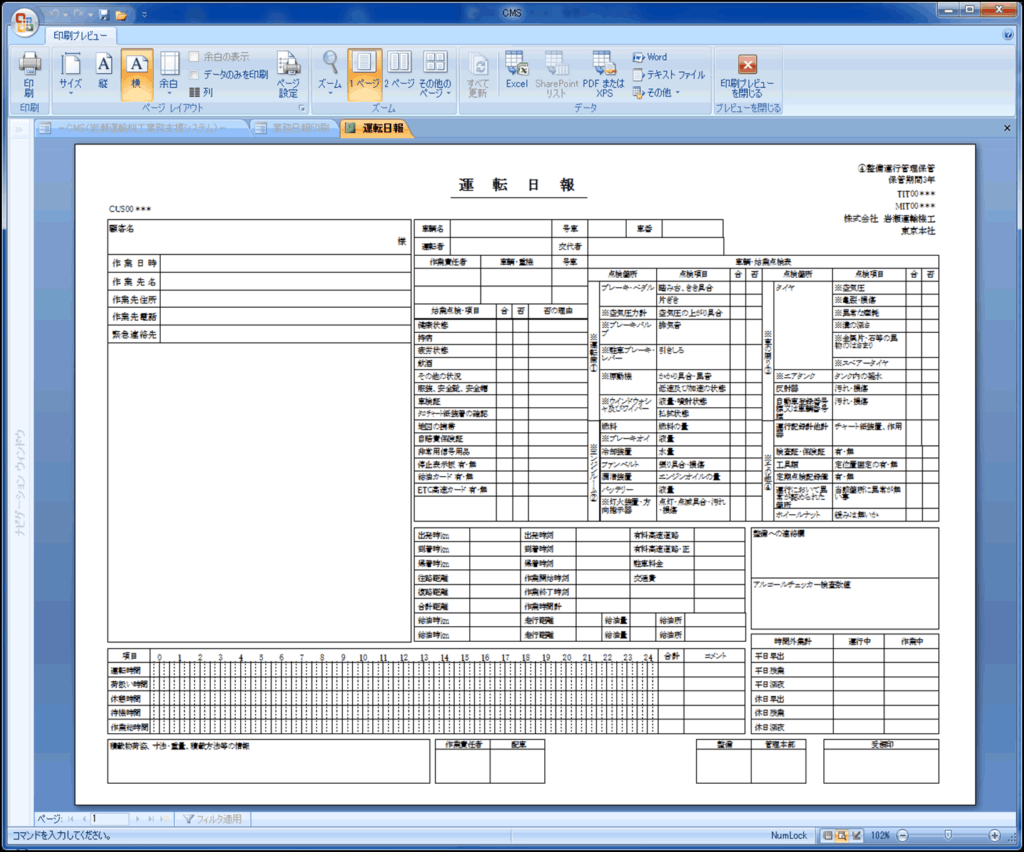Open the ズーム zoom dropdown

330,74
